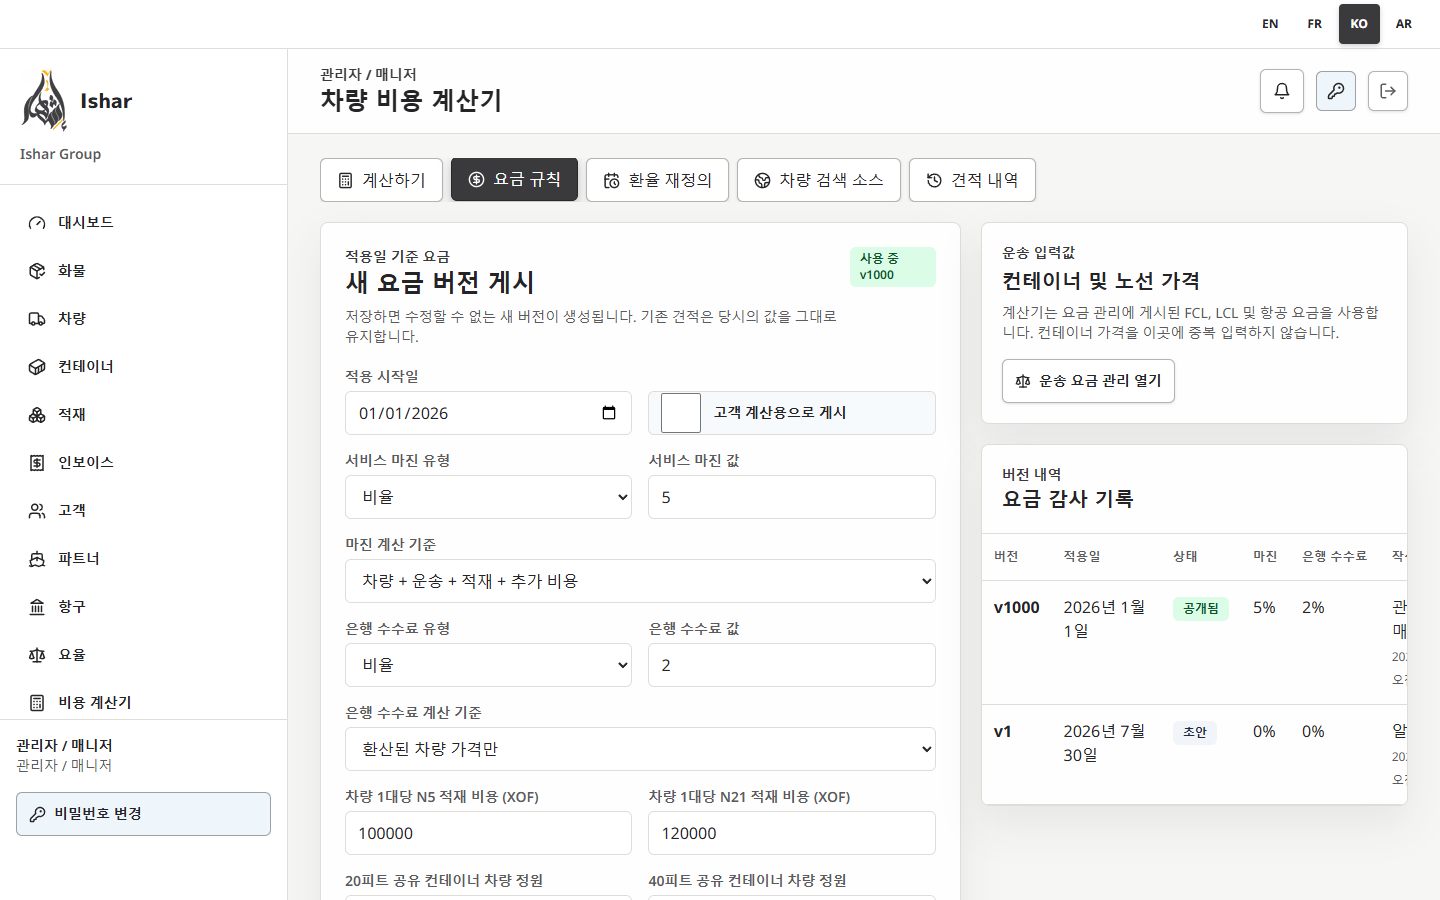Click the 사용 중 v1000 badge
The height and width of the screenshot is (900, 1440).
tap(893, 267)
